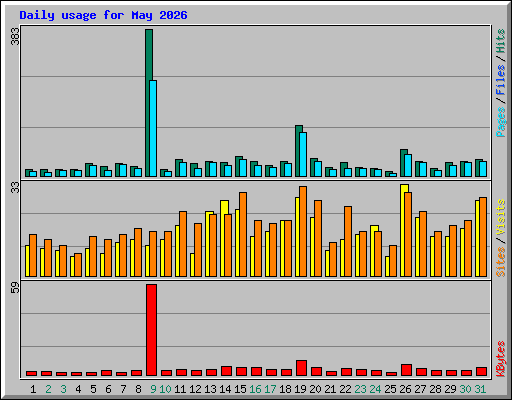Select day label 20 on the axis

(x=315, y=389)
